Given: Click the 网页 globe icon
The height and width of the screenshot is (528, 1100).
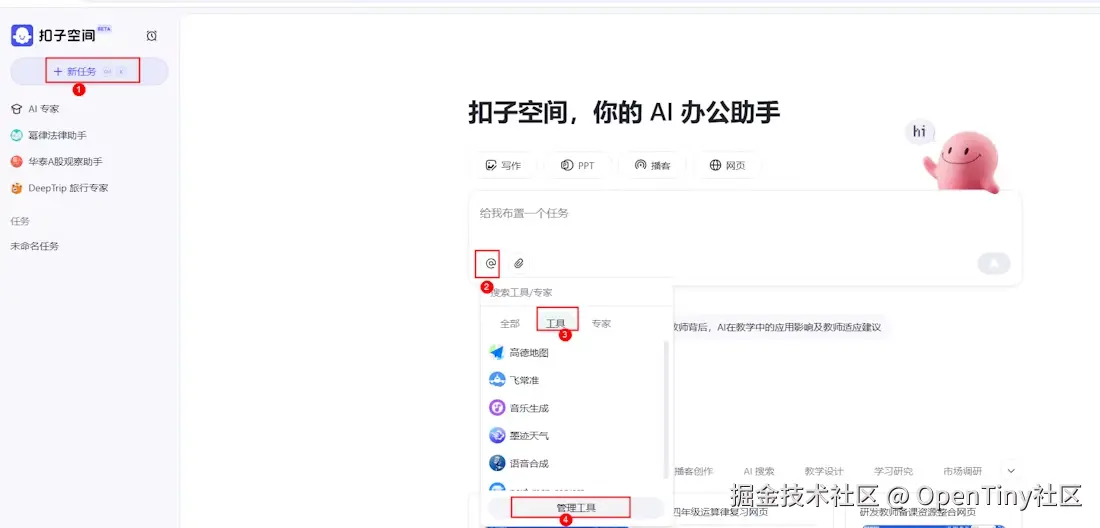Looking at the screenshot, I should [x=715, y=165].
